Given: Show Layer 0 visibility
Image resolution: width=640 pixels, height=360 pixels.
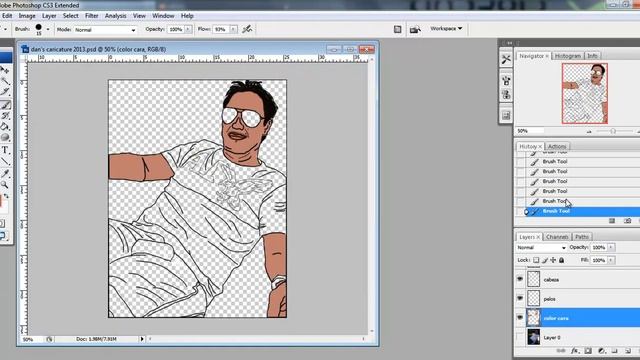Looking at the screenshot, I should point(520,337).
